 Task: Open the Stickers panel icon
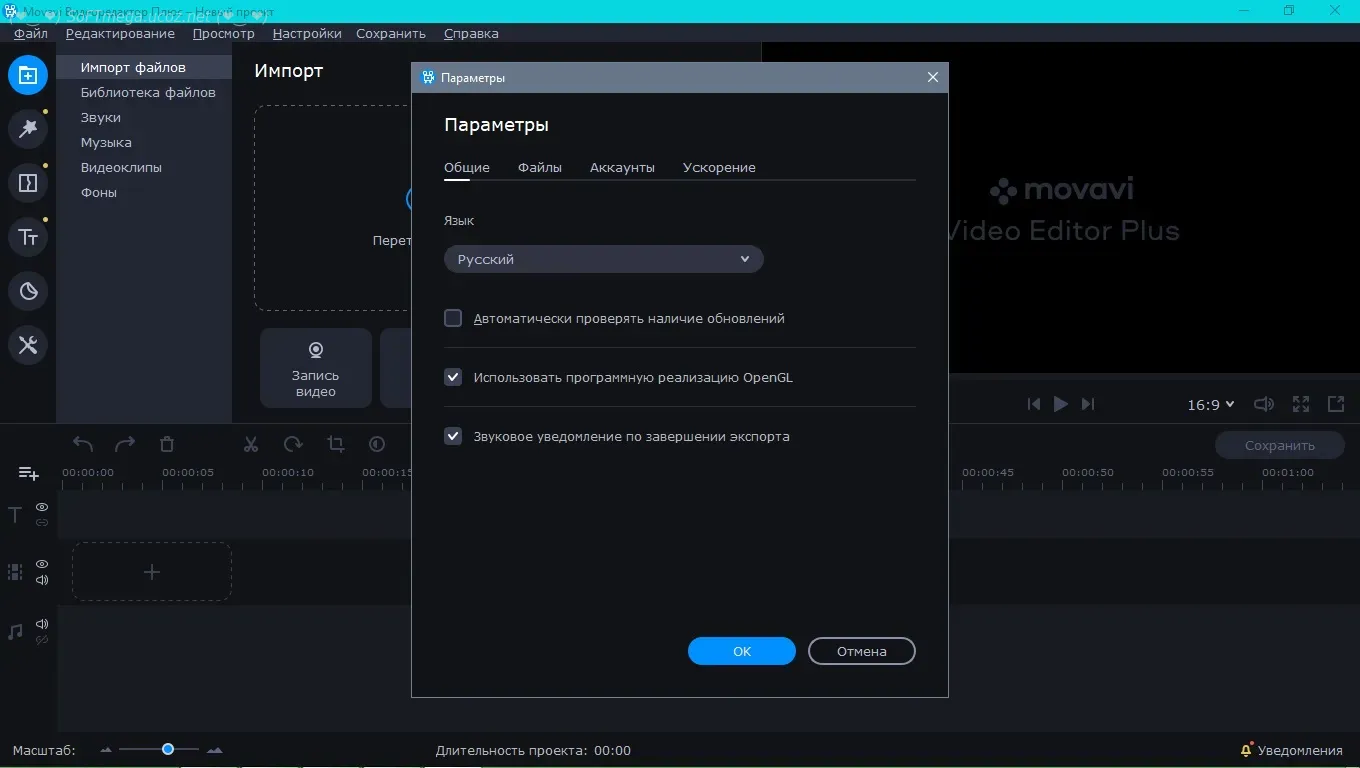coord(28,291)
